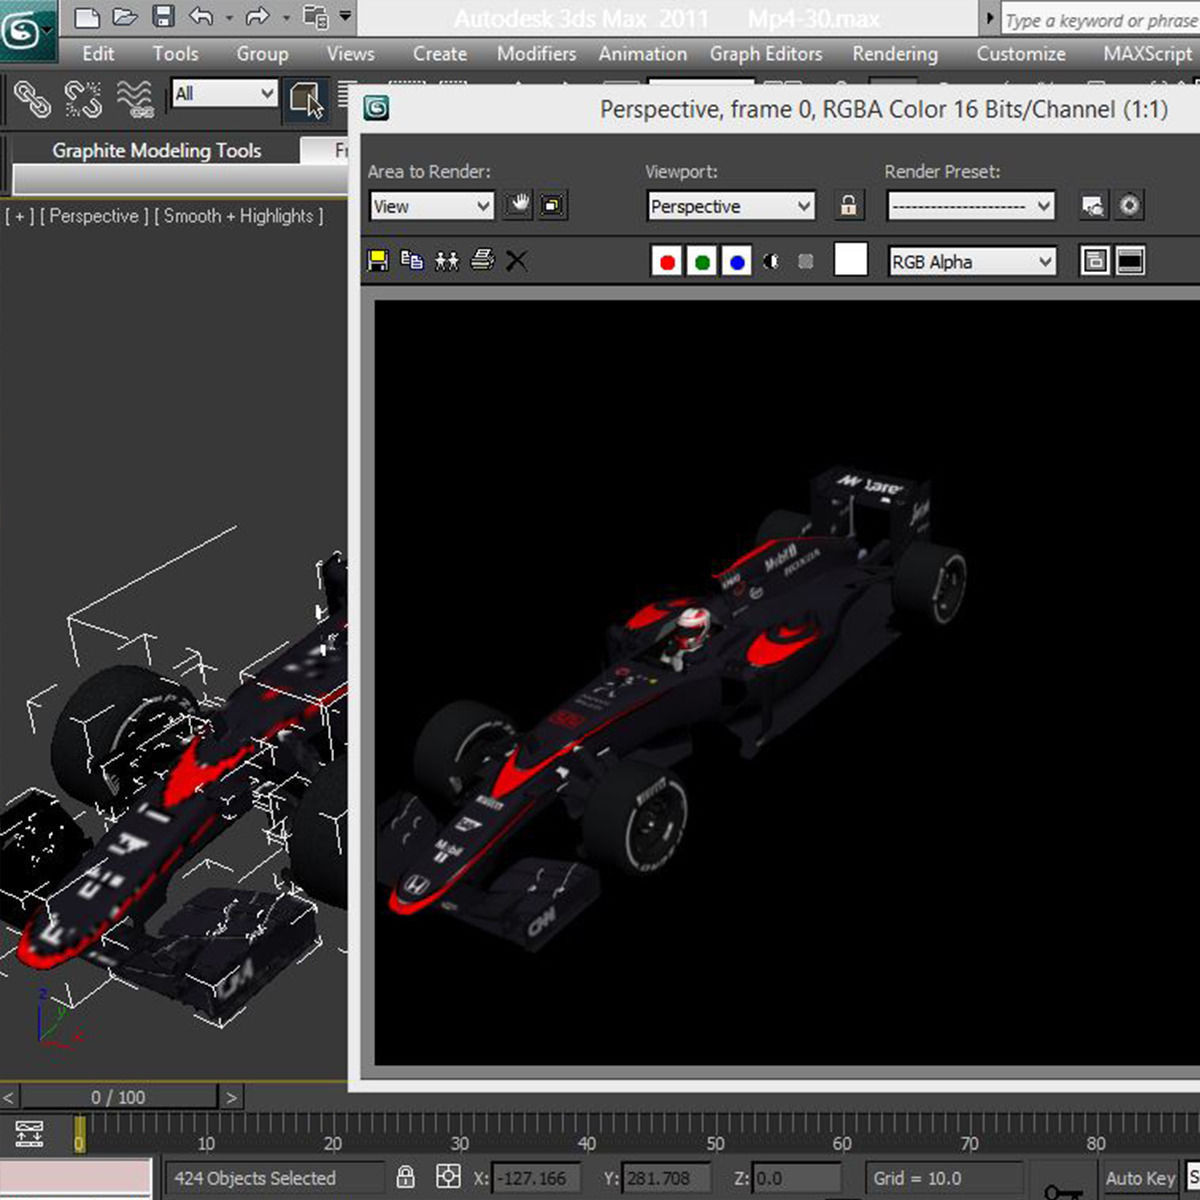Viewport: 1200px width, 1200px height.
Task: Activate the Select Object tool
Action: pyautogui.click(x=305, y=99)
